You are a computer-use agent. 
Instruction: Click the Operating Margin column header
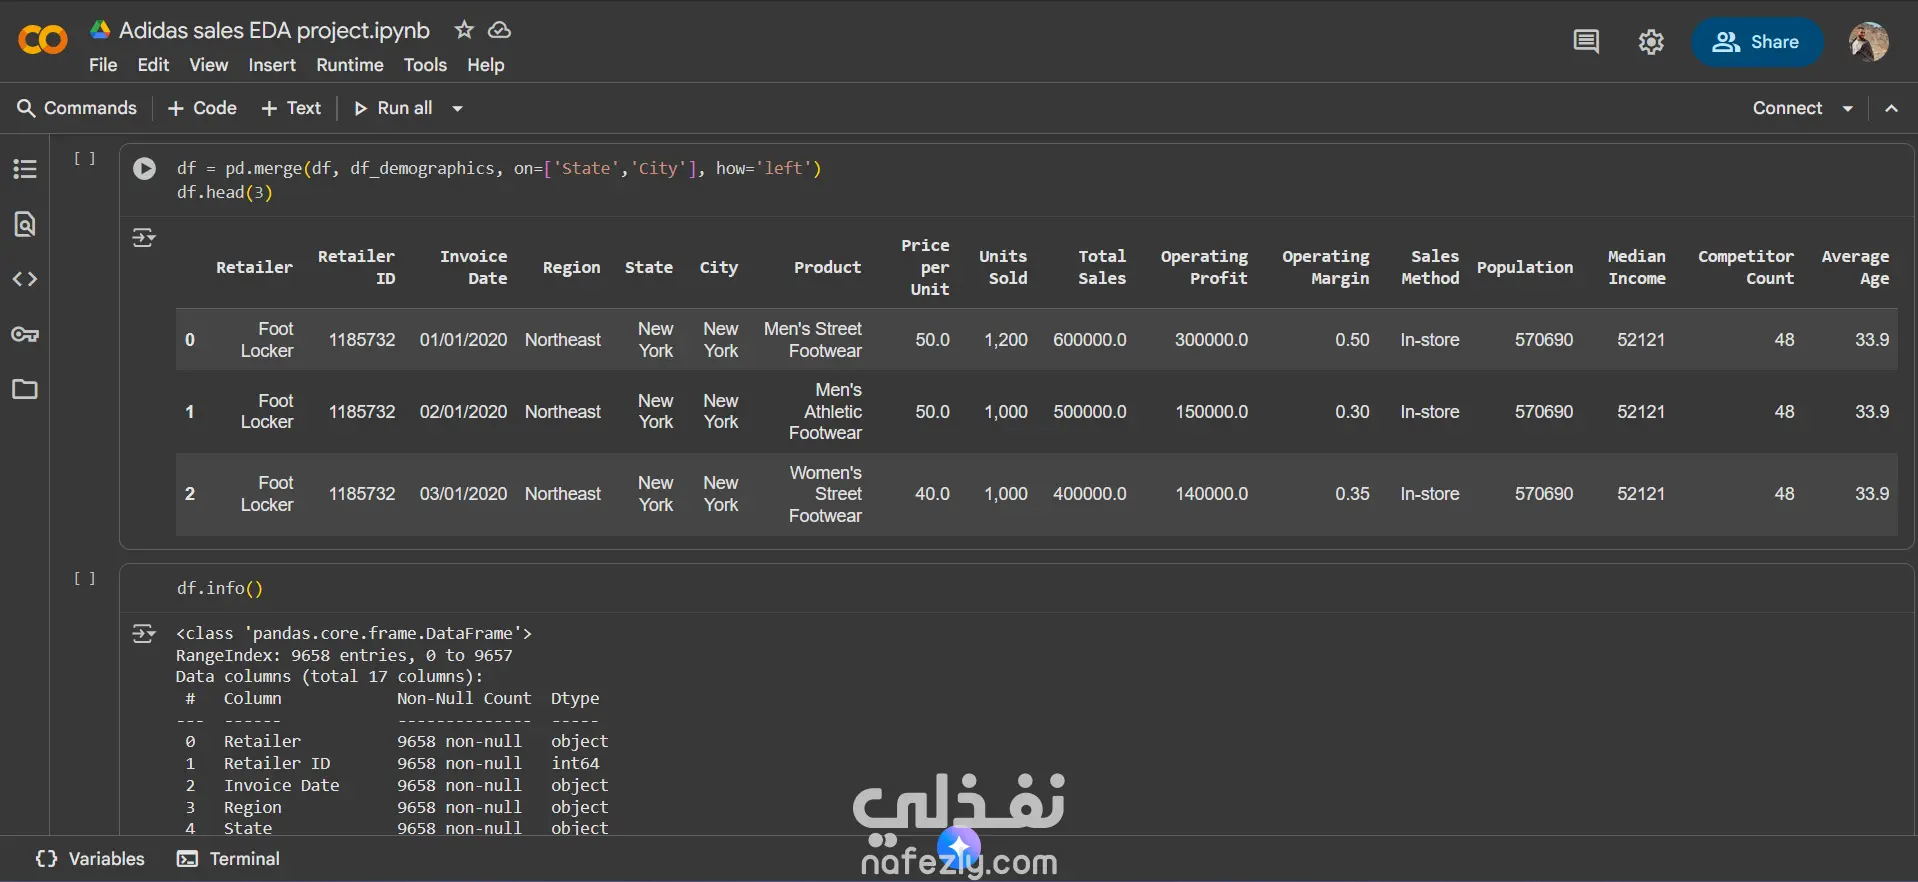(x=1326, y=267)
